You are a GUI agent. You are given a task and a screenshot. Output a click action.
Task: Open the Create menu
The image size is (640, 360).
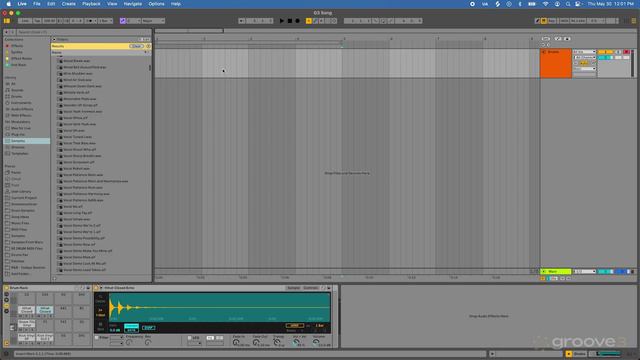[69, 4]
